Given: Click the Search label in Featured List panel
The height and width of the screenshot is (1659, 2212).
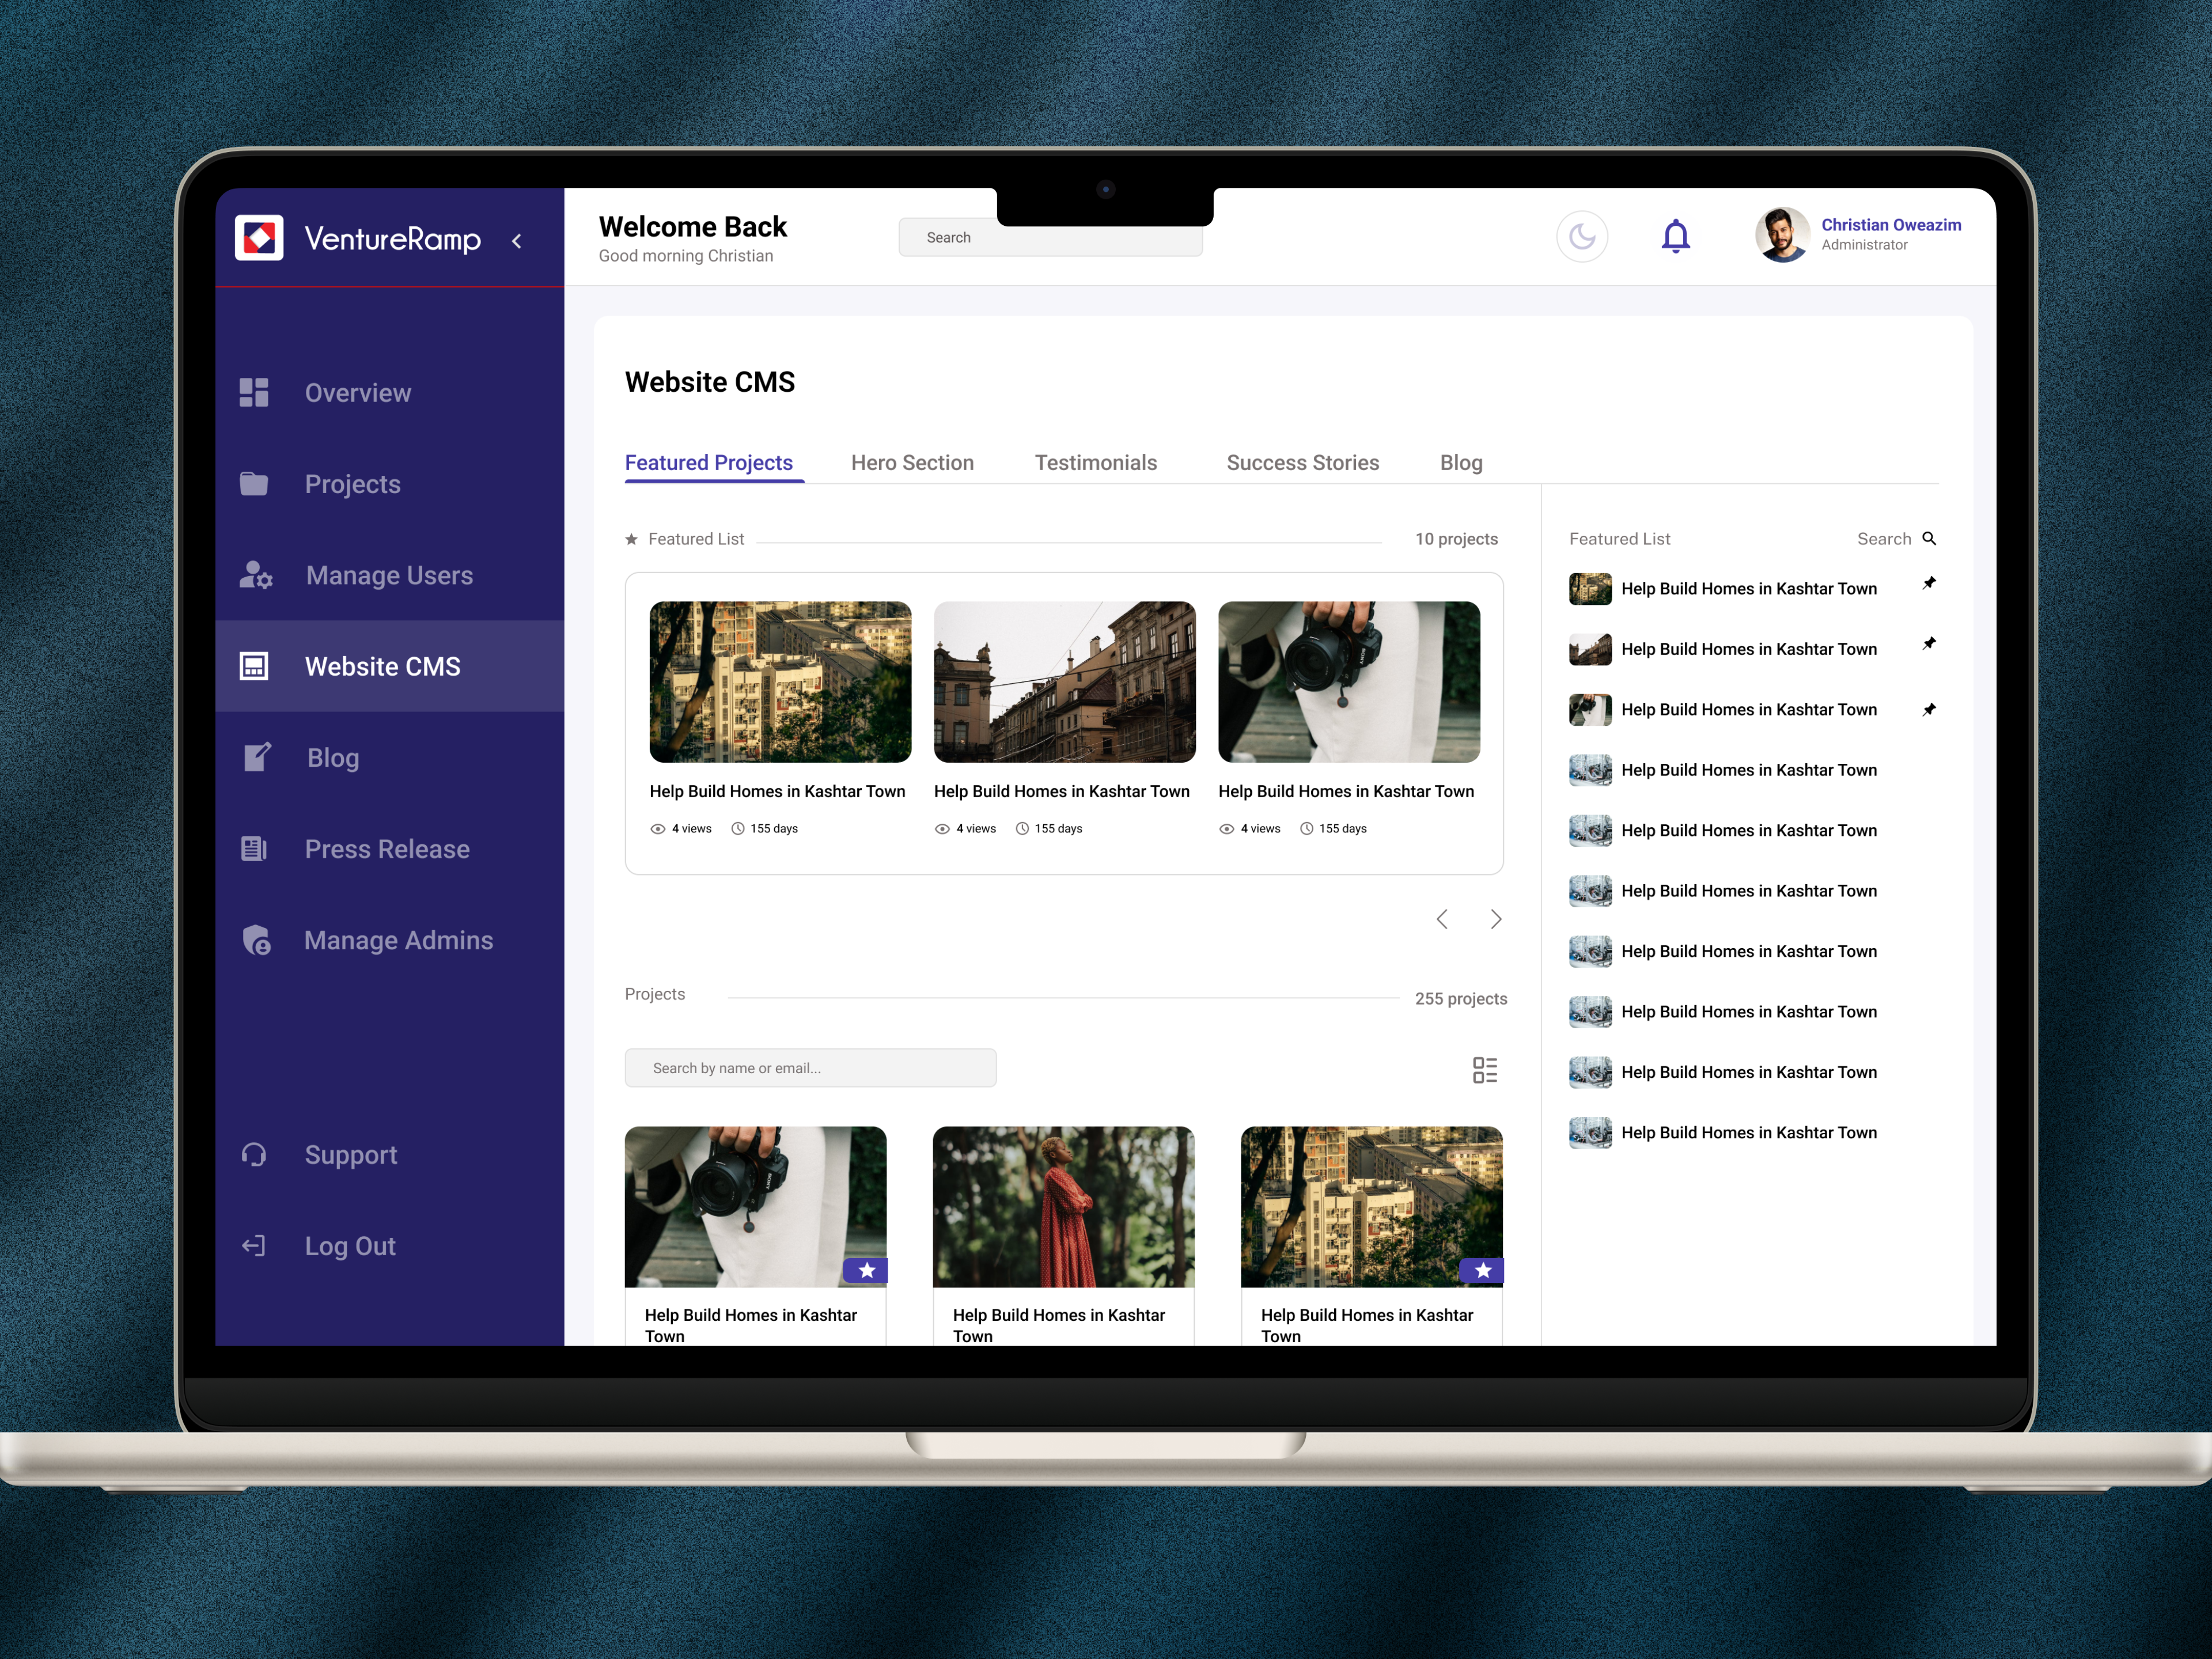Looking at the screenshot, I should [1884, 539].
